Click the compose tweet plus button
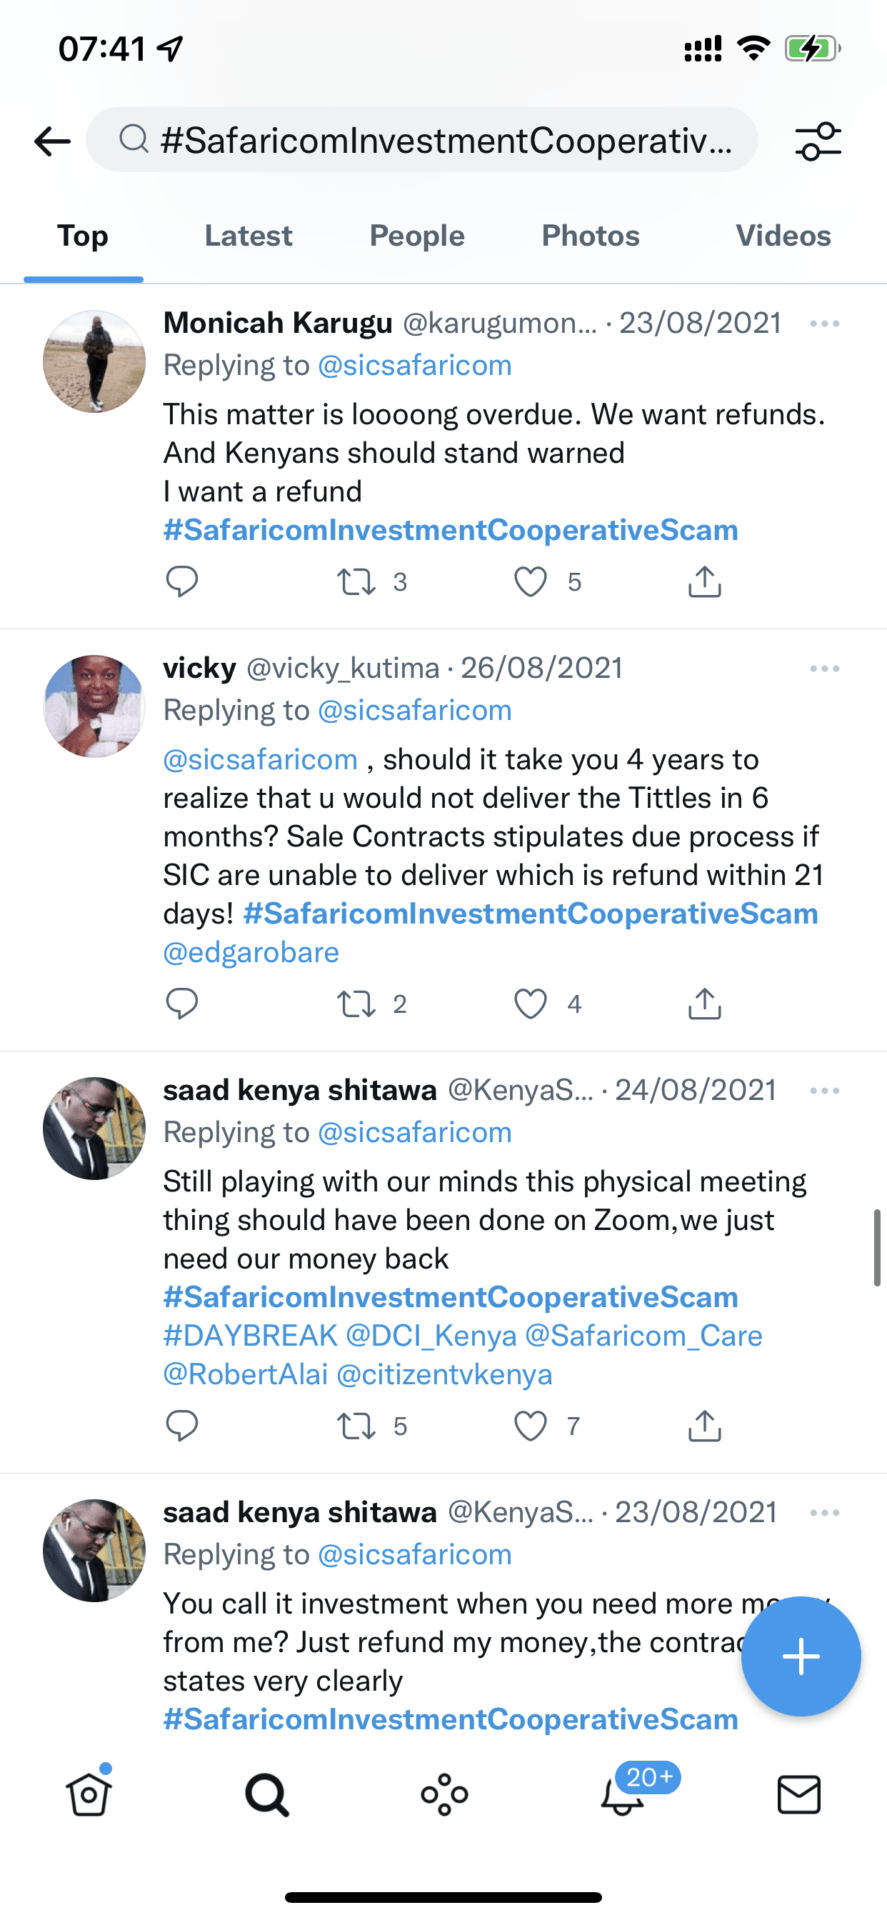This screenshot has height=1920, width=887. pos(800,1657)
